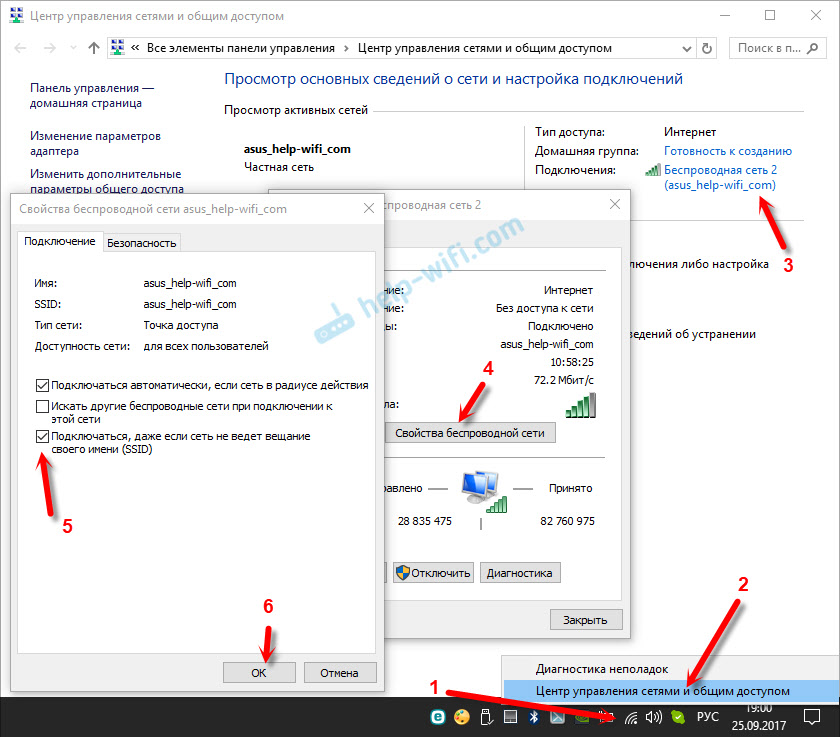Toggle connect even if SSID not broadcast
840x737 pixels.
42,437
